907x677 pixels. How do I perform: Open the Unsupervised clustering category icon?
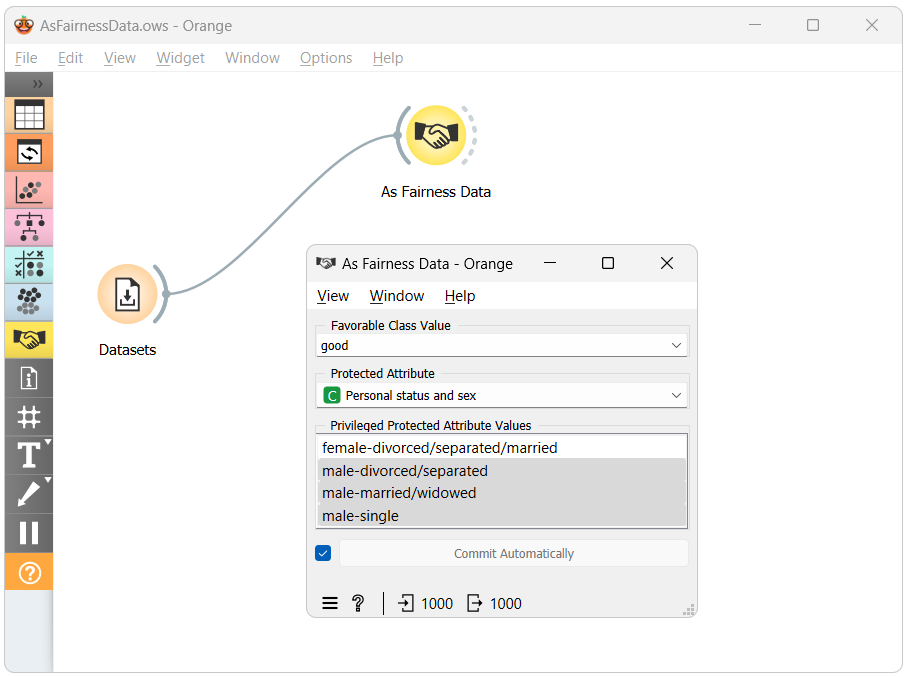29,301
